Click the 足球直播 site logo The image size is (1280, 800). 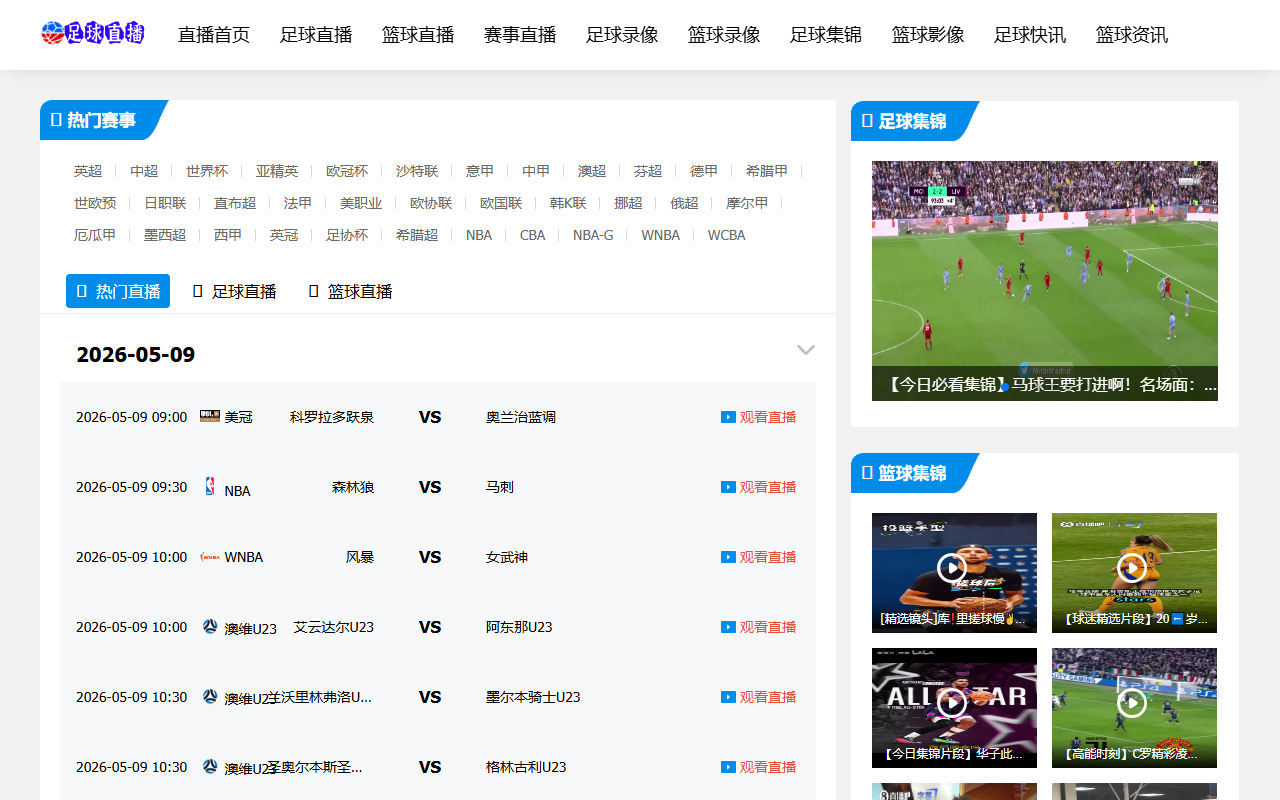click(93, 33)
